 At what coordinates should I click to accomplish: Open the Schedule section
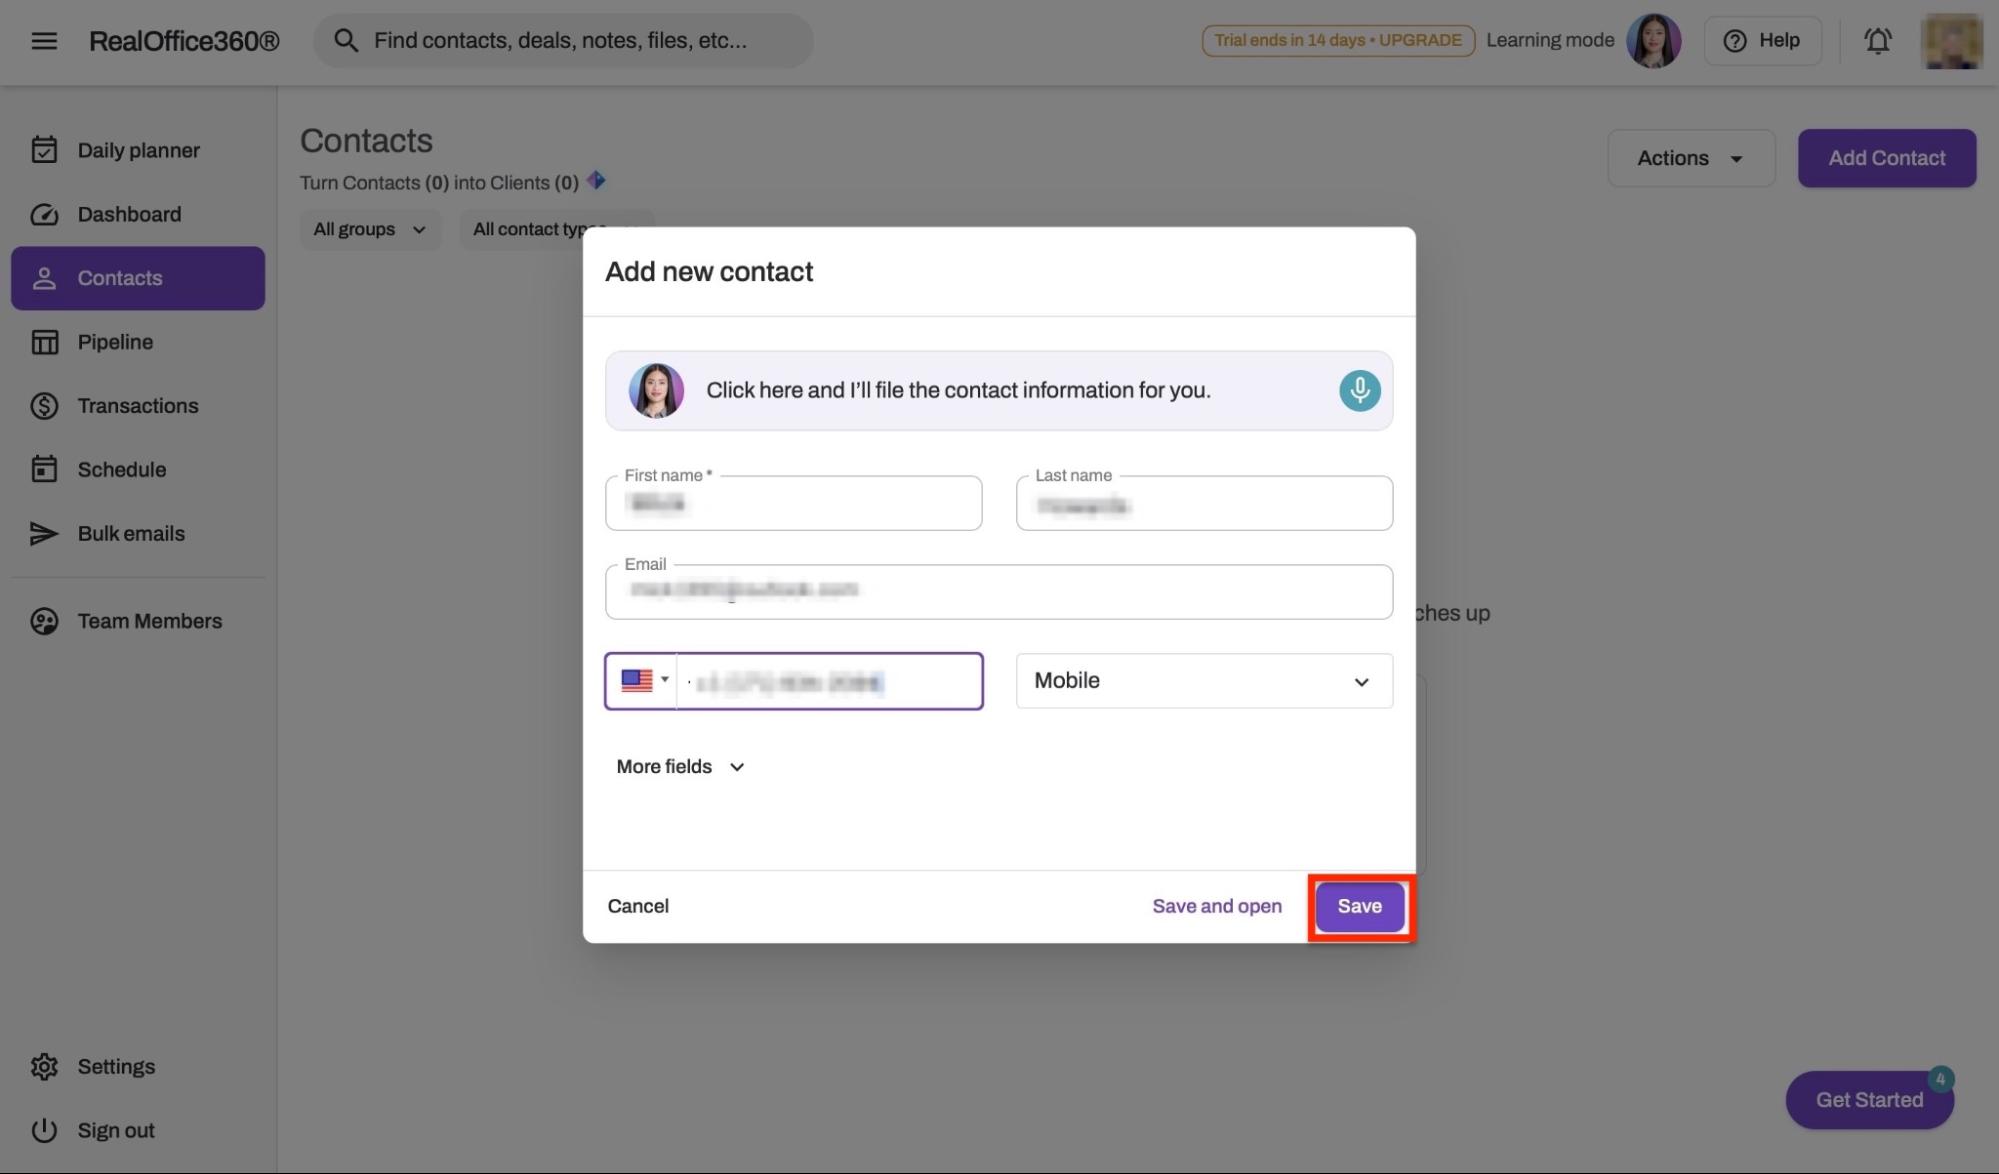click(122, 469)
